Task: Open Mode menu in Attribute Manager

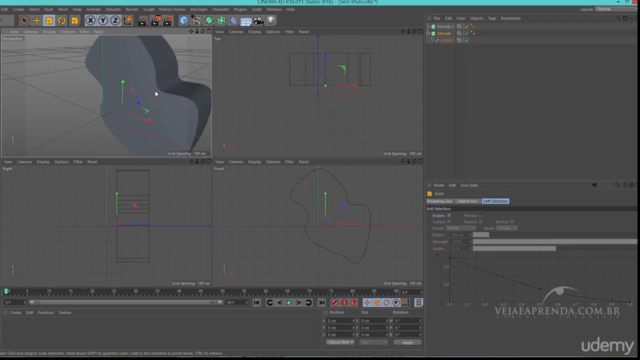Action: click(x=439, y=185)
